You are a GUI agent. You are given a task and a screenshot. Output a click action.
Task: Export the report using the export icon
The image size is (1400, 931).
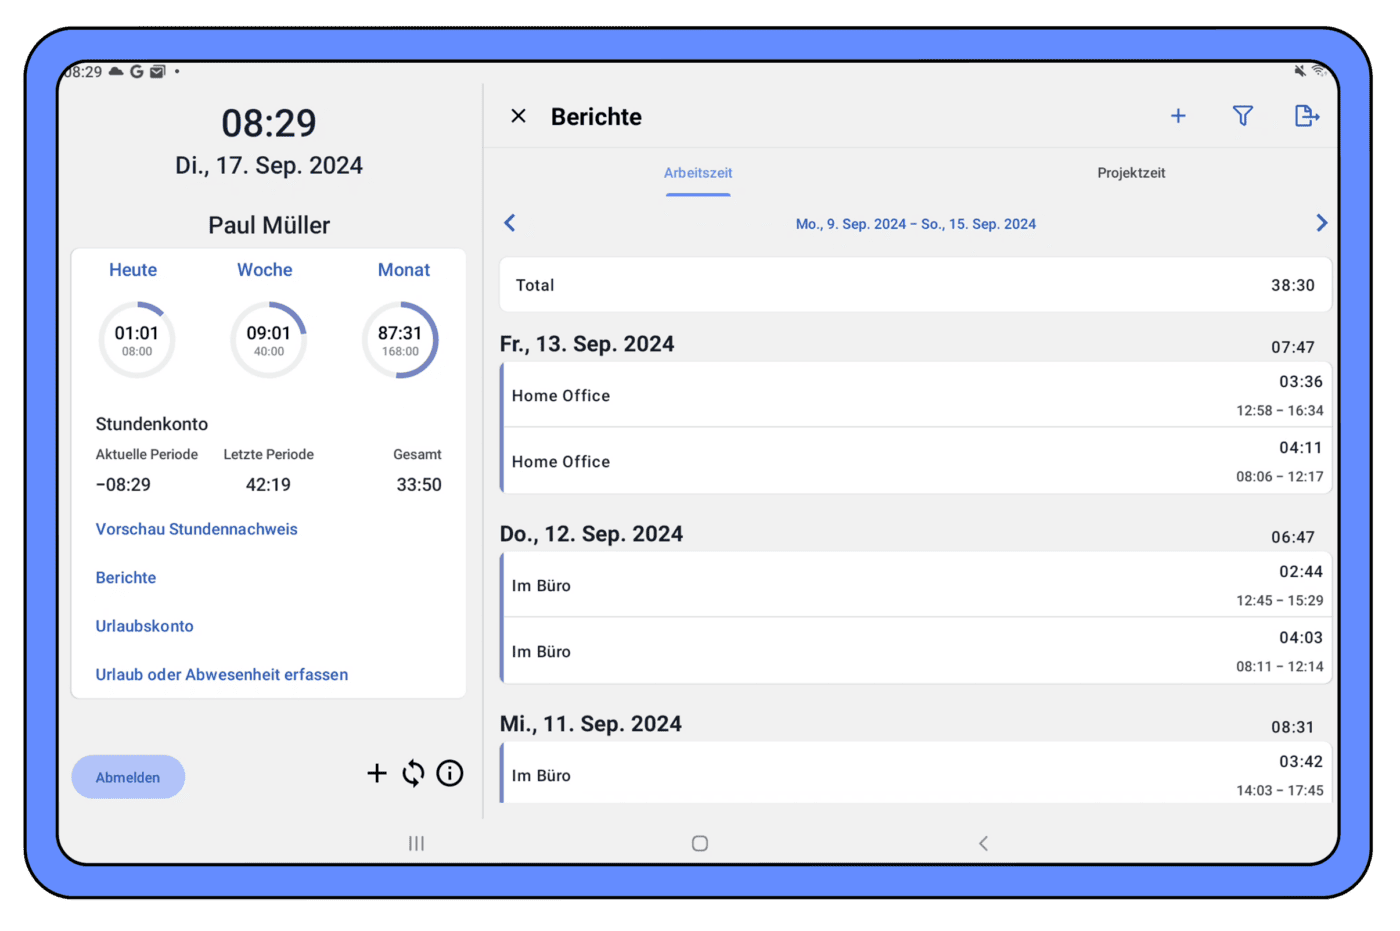coord(1307,116)
